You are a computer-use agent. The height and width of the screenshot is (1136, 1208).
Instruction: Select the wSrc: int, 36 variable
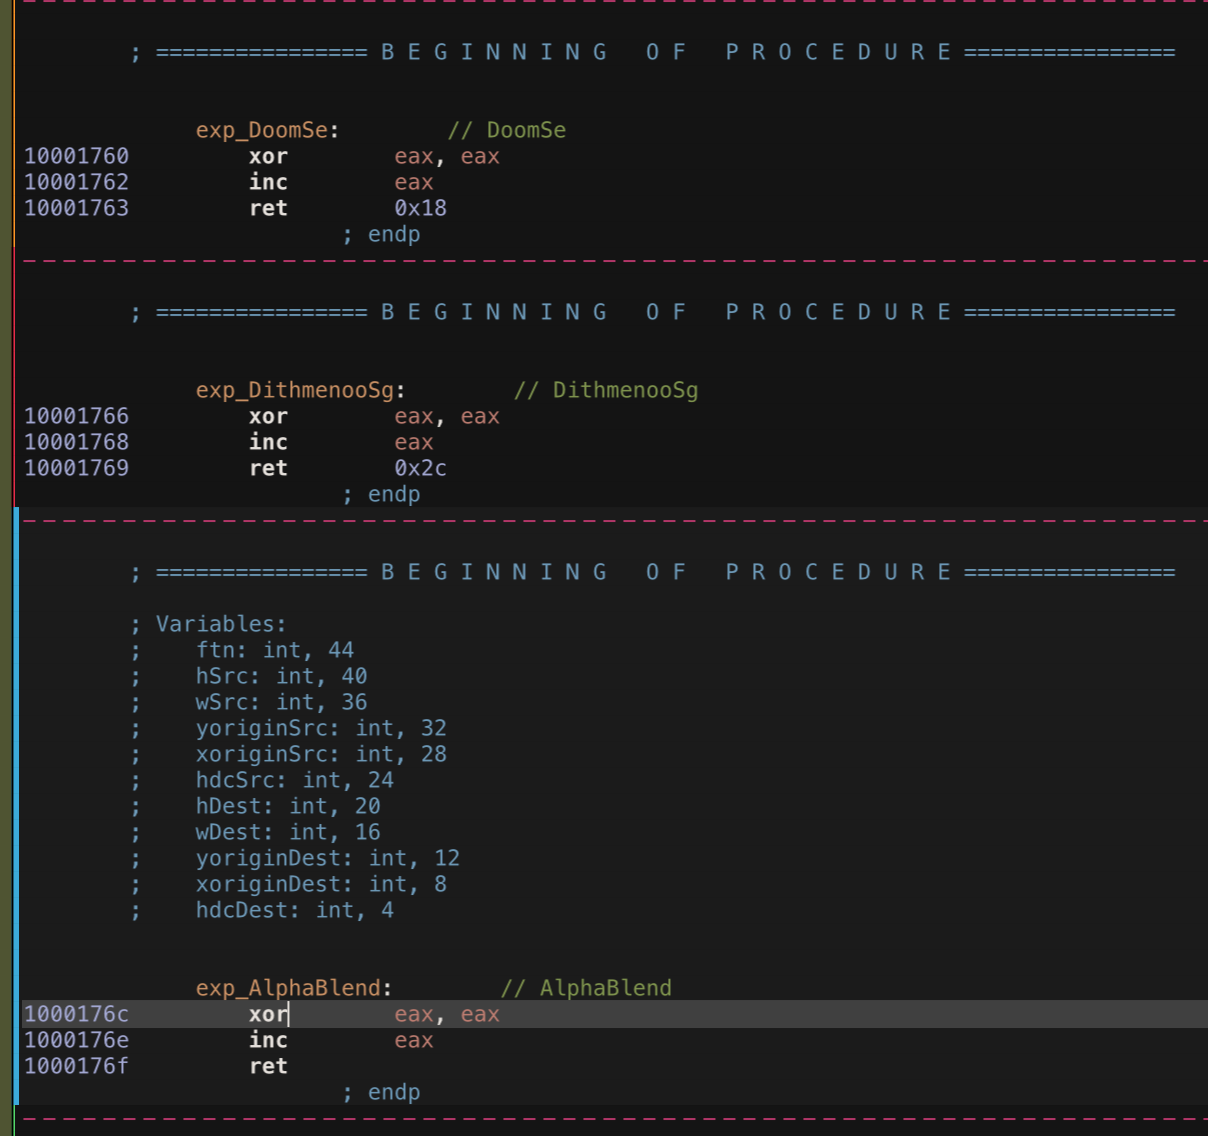(282, 702)
